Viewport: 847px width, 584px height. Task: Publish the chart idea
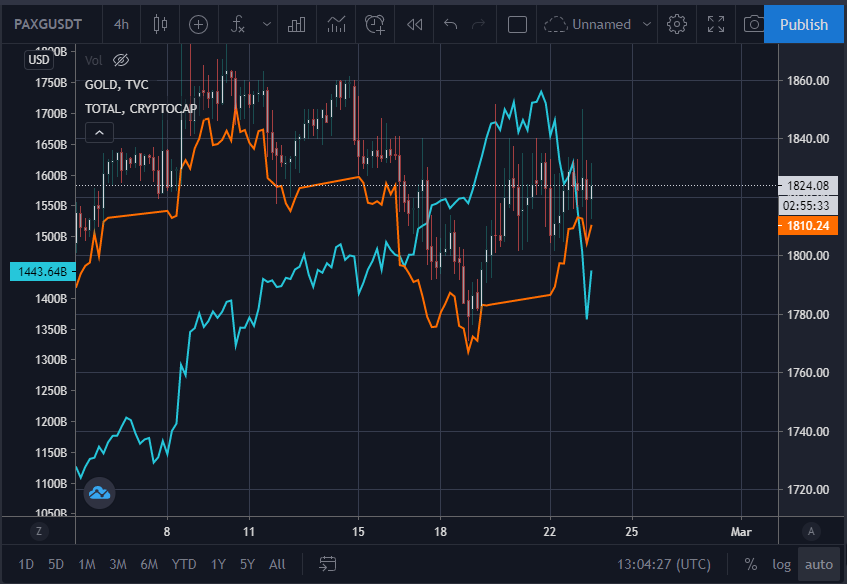804,24
